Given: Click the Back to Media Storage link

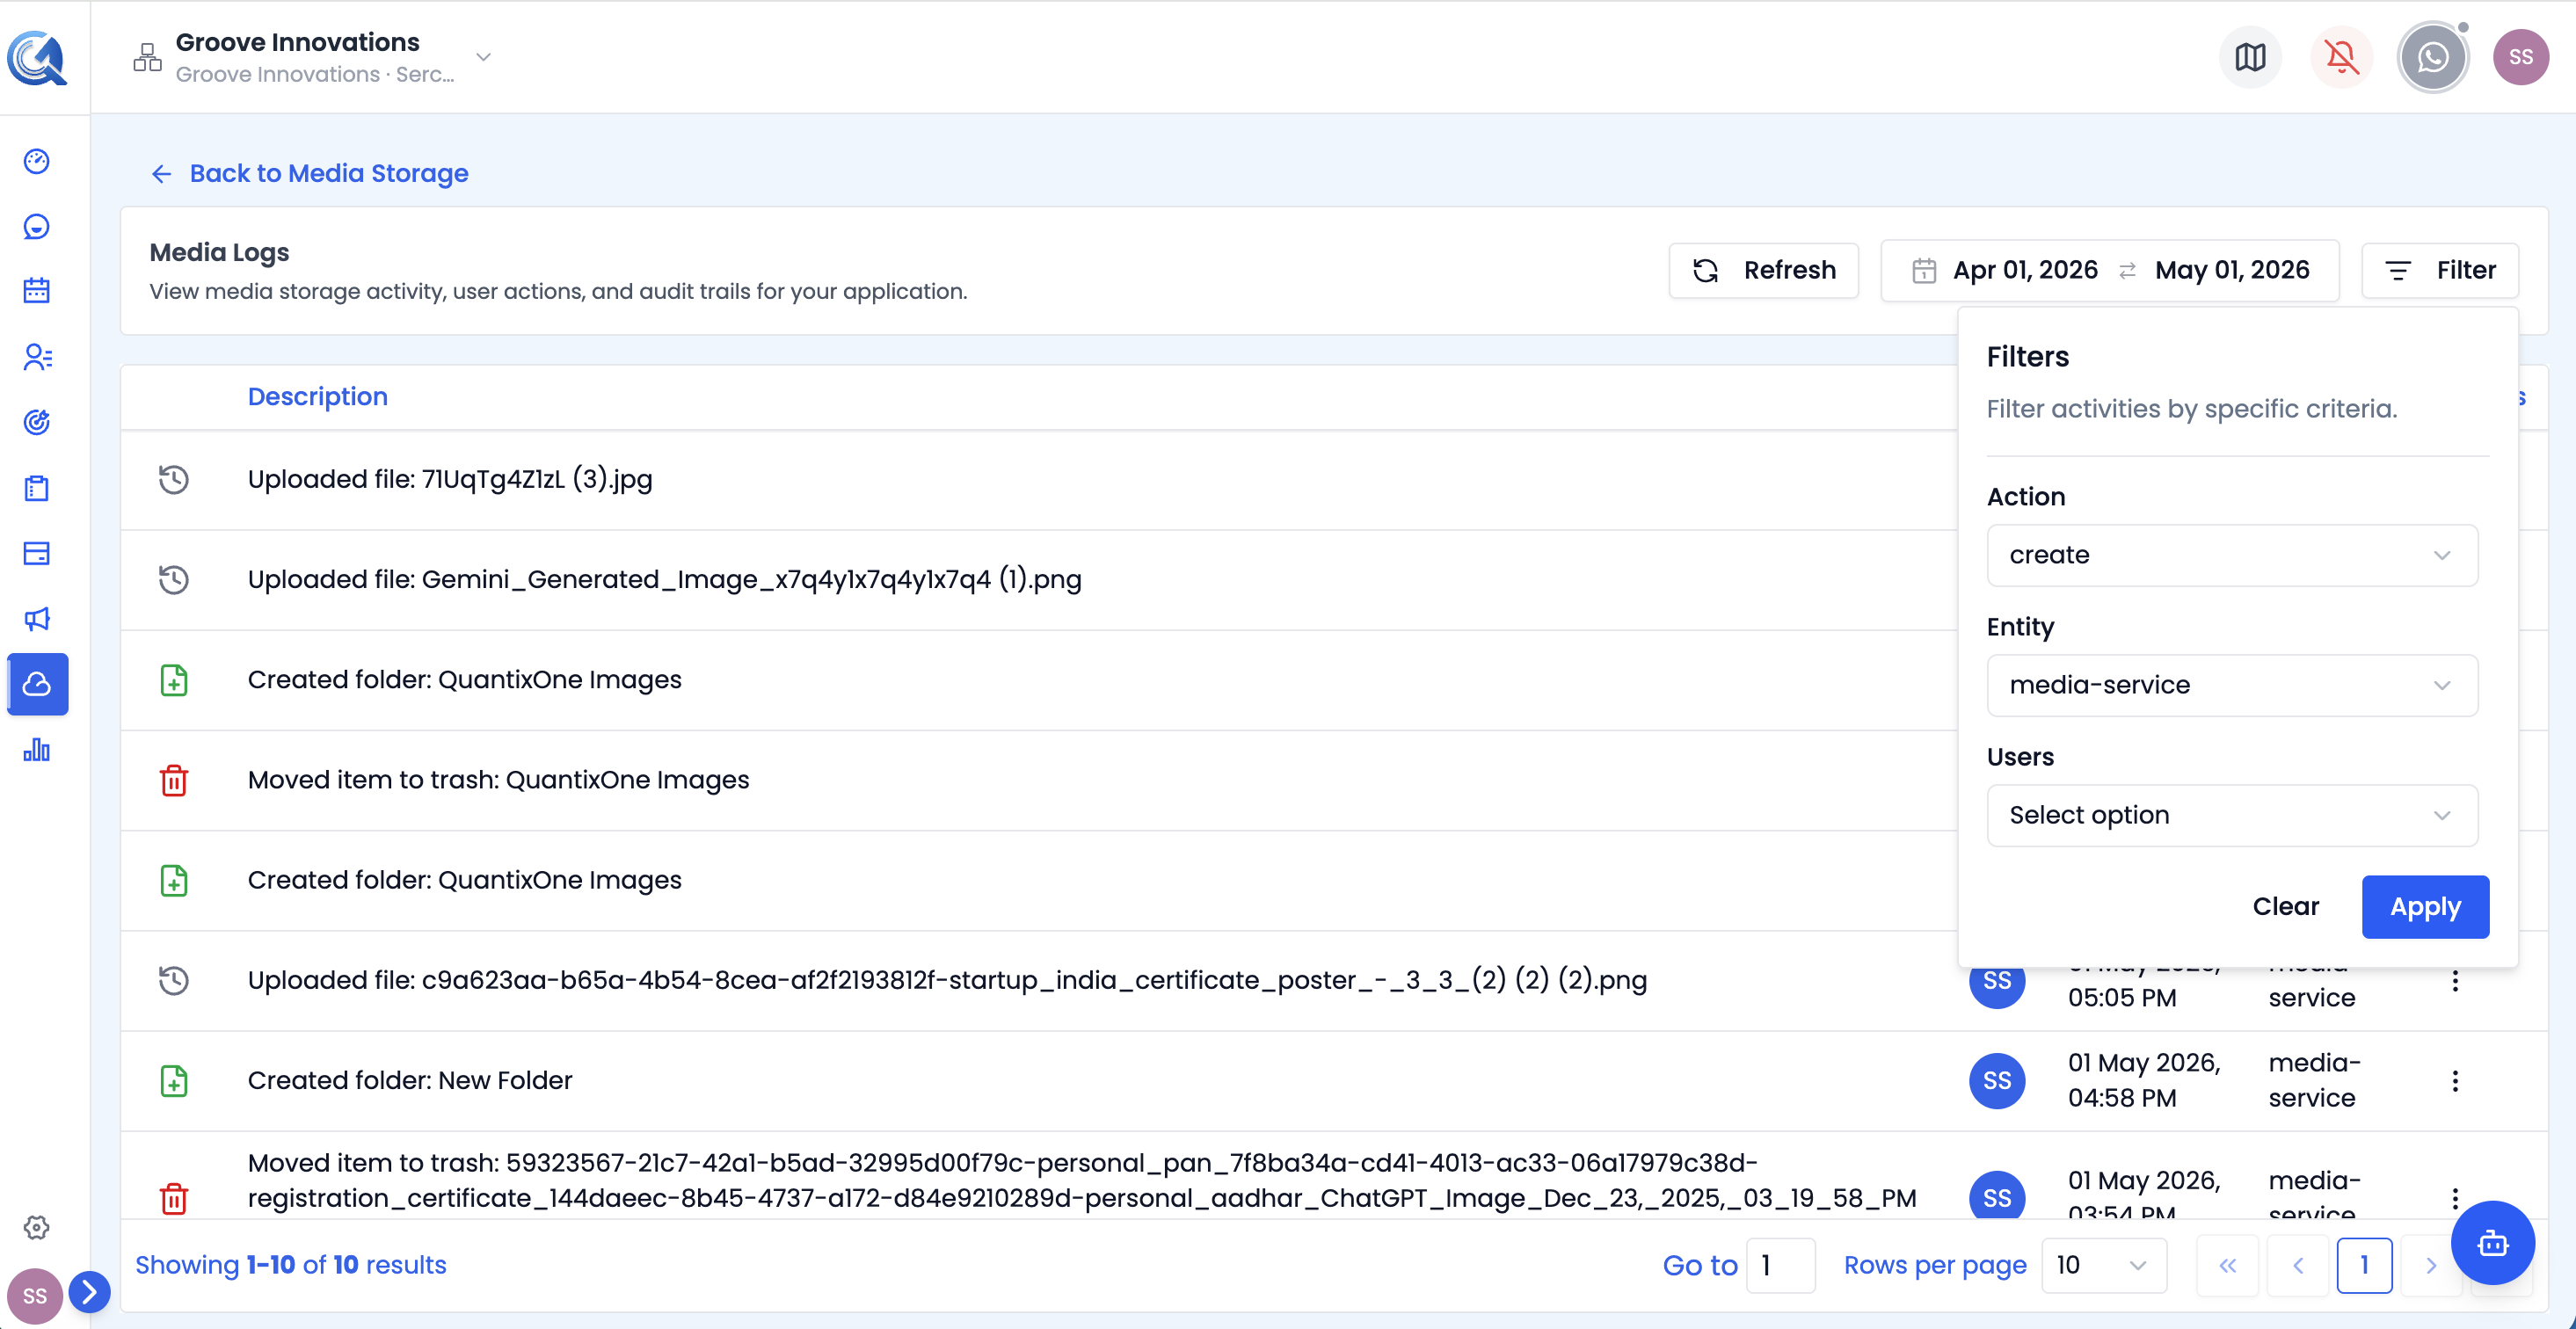Looking at the screenshot, I should point(309,173).
